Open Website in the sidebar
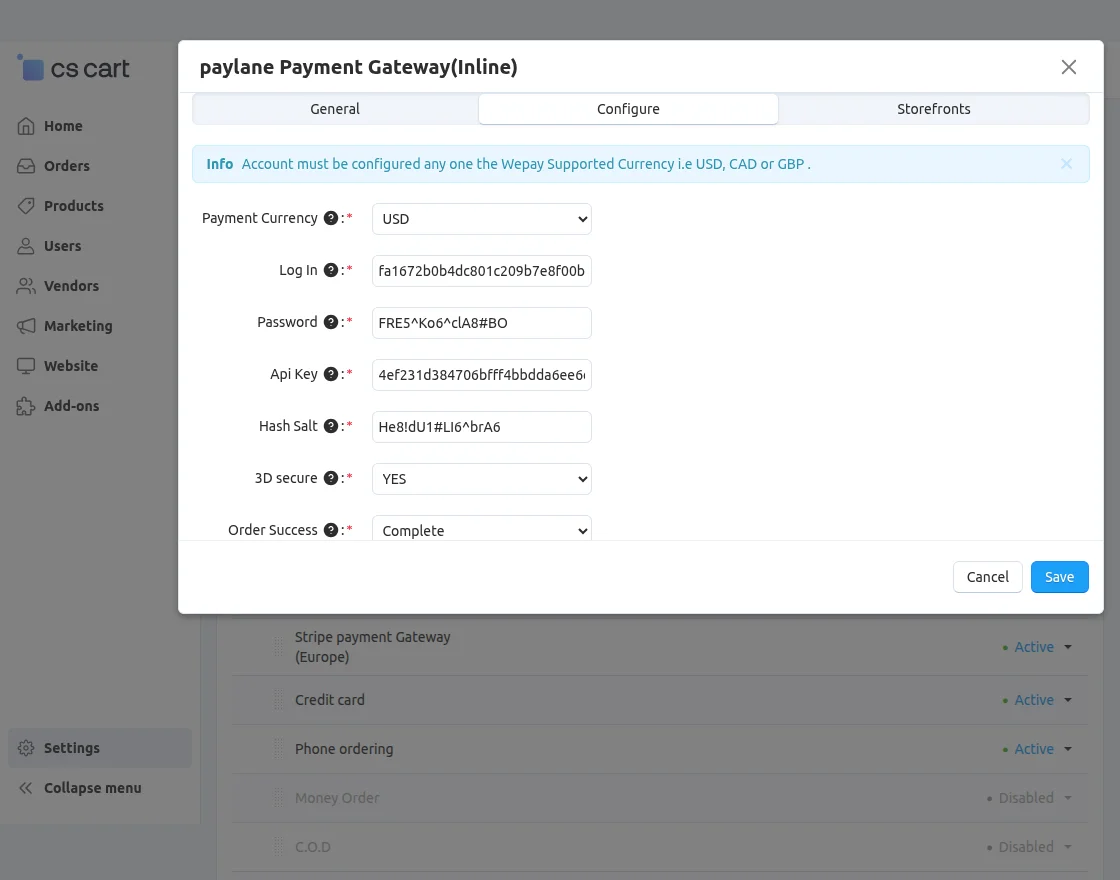Image resolution: width=1120 pixels, height=880 pixels. (x=71, y=366)
